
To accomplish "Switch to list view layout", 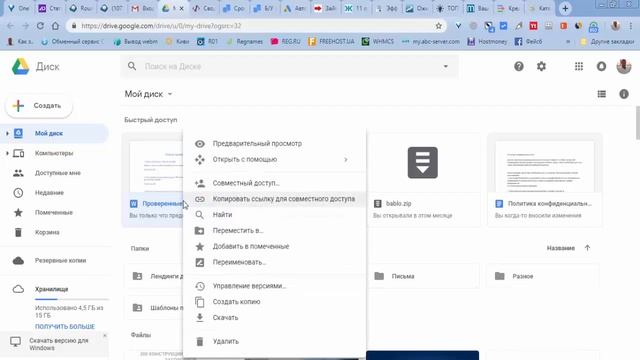I will click(602, 94).
